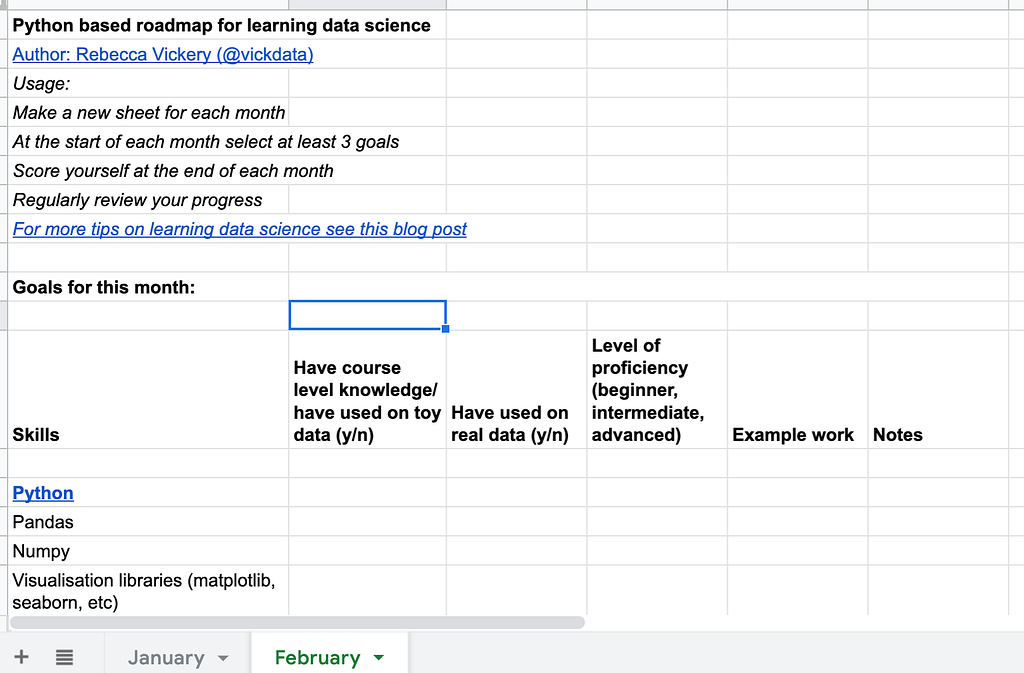This screenshot has width=1024, height=673.
Task: Select the highlighted empty cell
Action: [368, 315]
